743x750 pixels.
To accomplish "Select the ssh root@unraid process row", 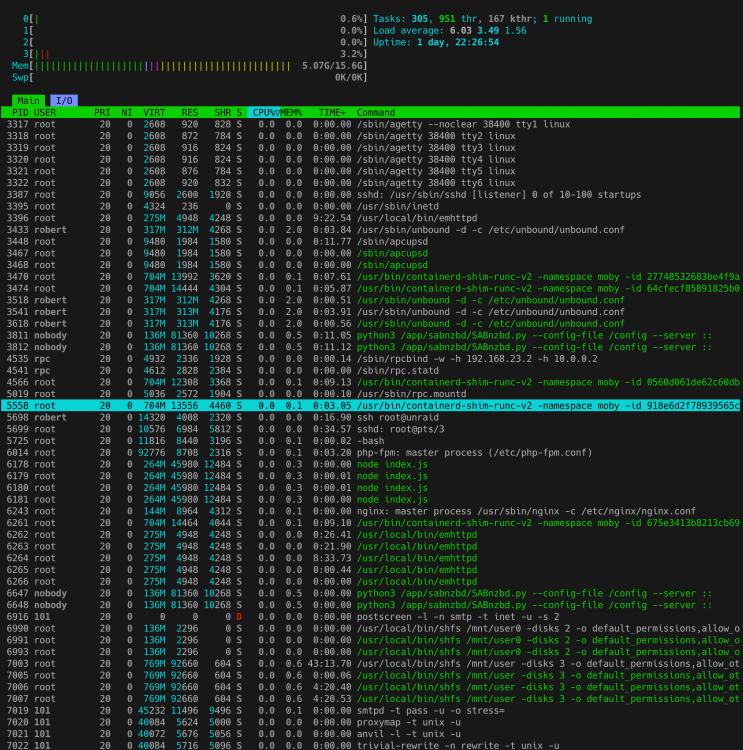I will pyautogui.click(x=370, y=417).
